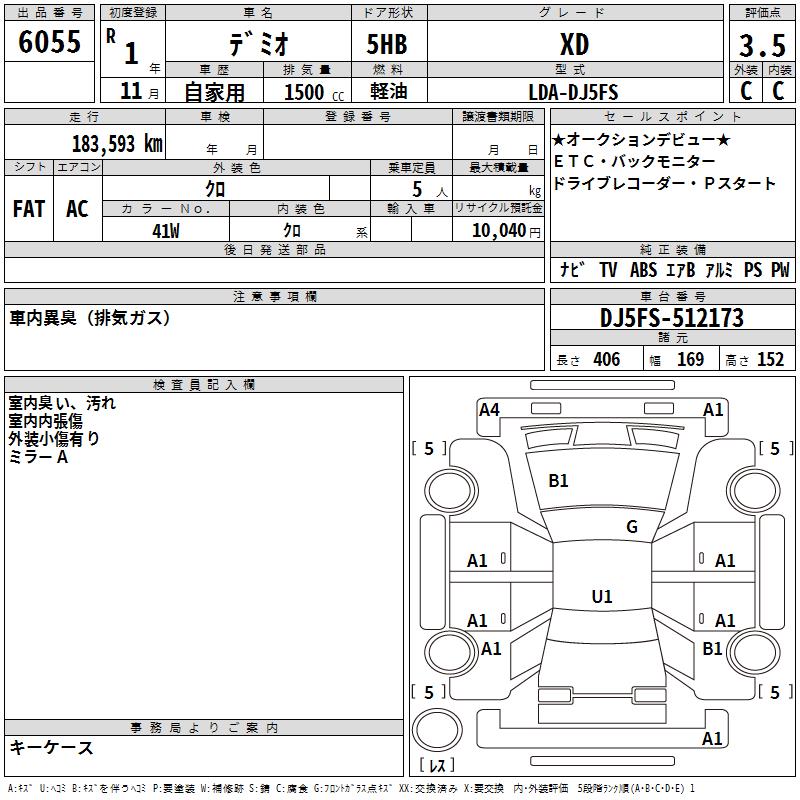Click the TV equipment label
Image resolution: width=800 pixels, height=800 pixels.
[x=608, y=269]
